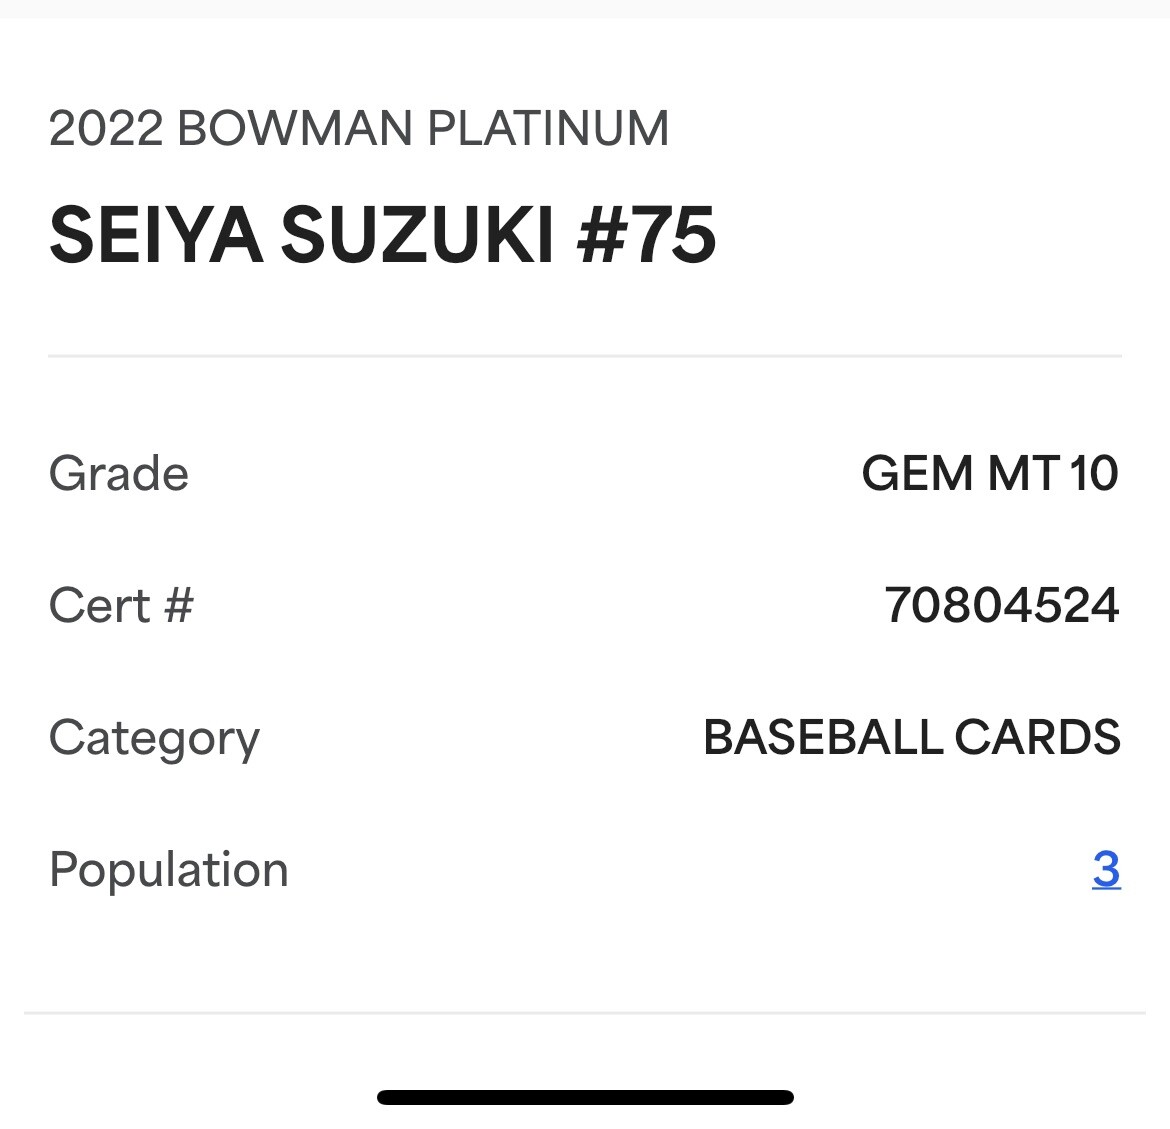The image size is (1170, 1129).
Task: Tap the Population row label
Action: (168, 869)
